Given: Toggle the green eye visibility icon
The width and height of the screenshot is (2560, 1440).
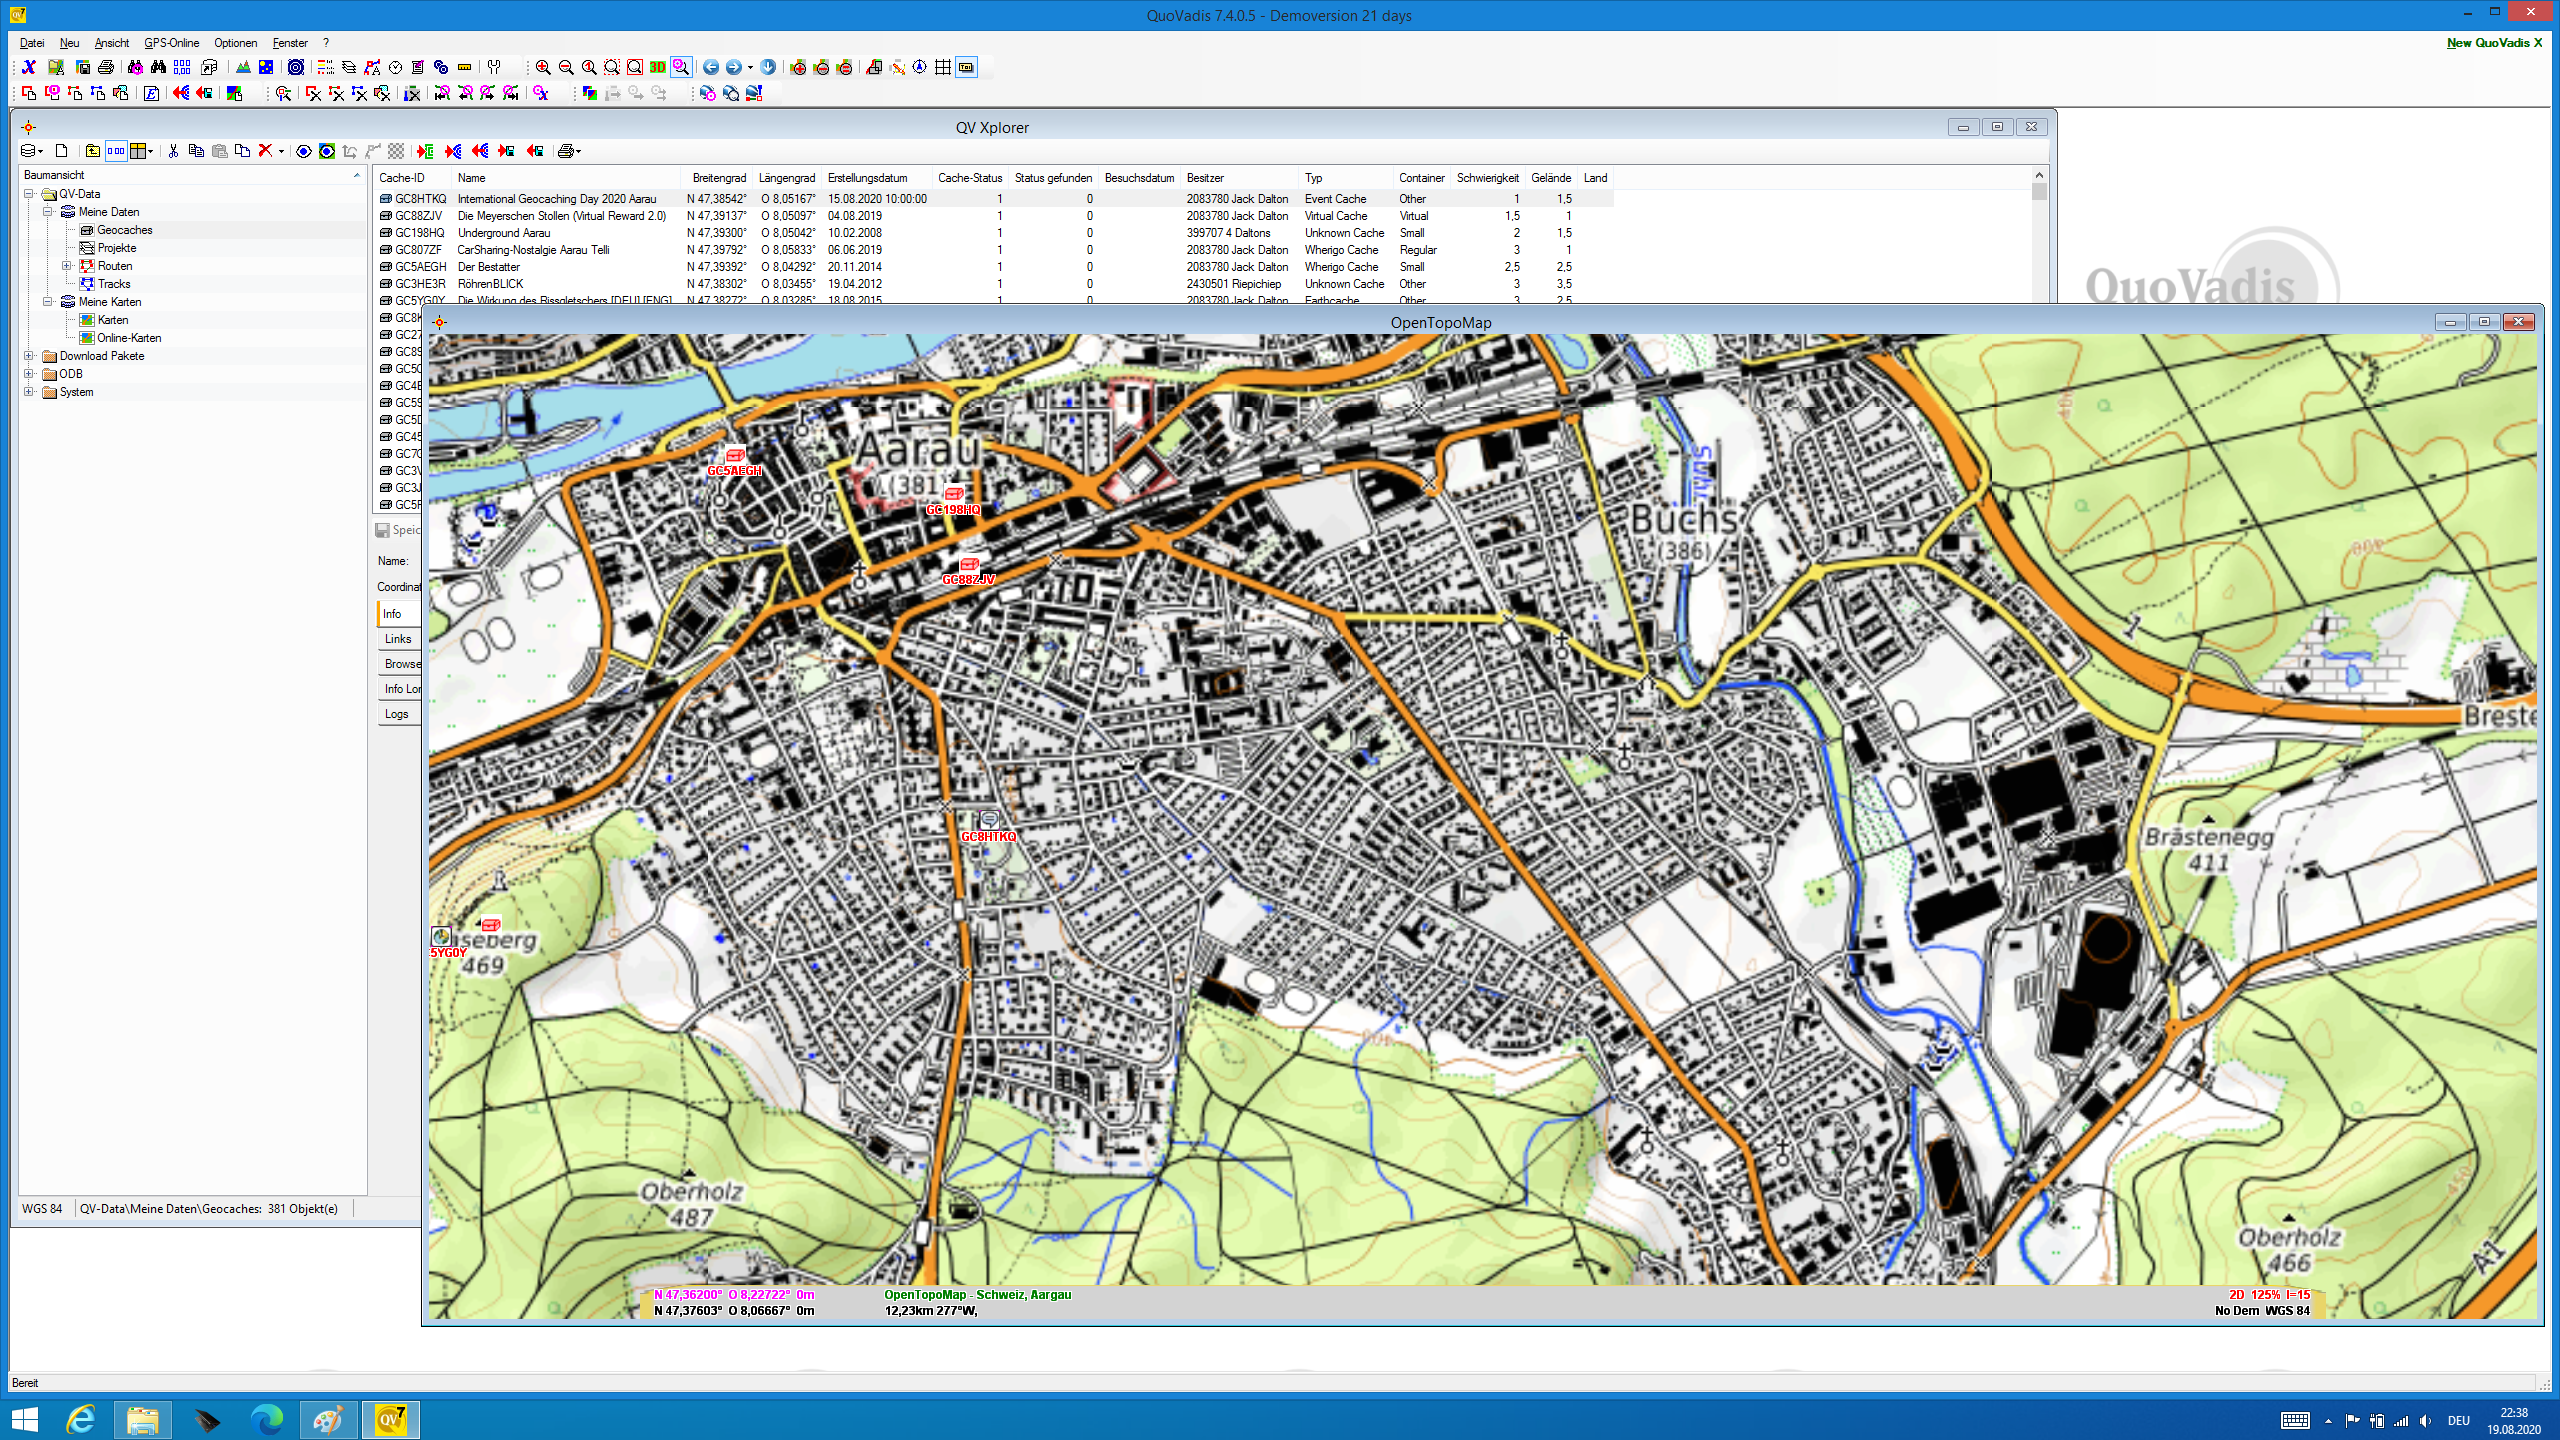Looking at the screenshot, I should click(327, 151).
